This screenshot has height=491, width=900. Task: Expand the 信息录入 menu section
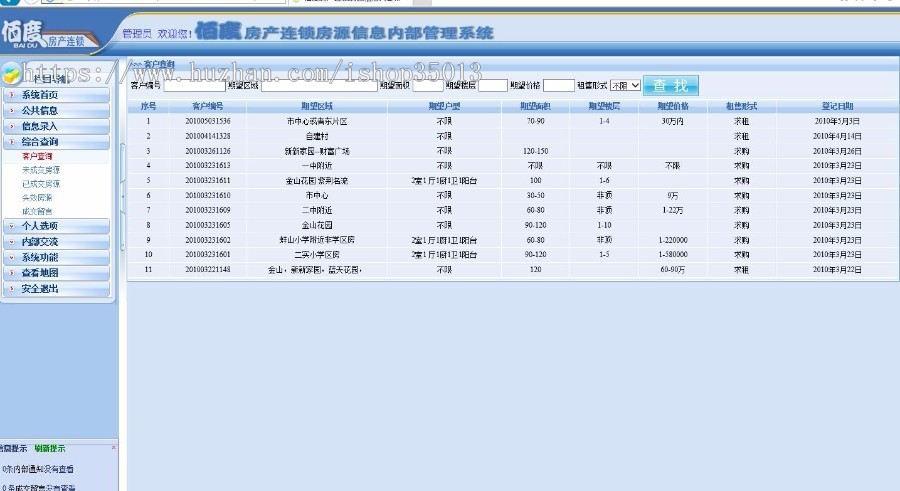tap(56, 126)
